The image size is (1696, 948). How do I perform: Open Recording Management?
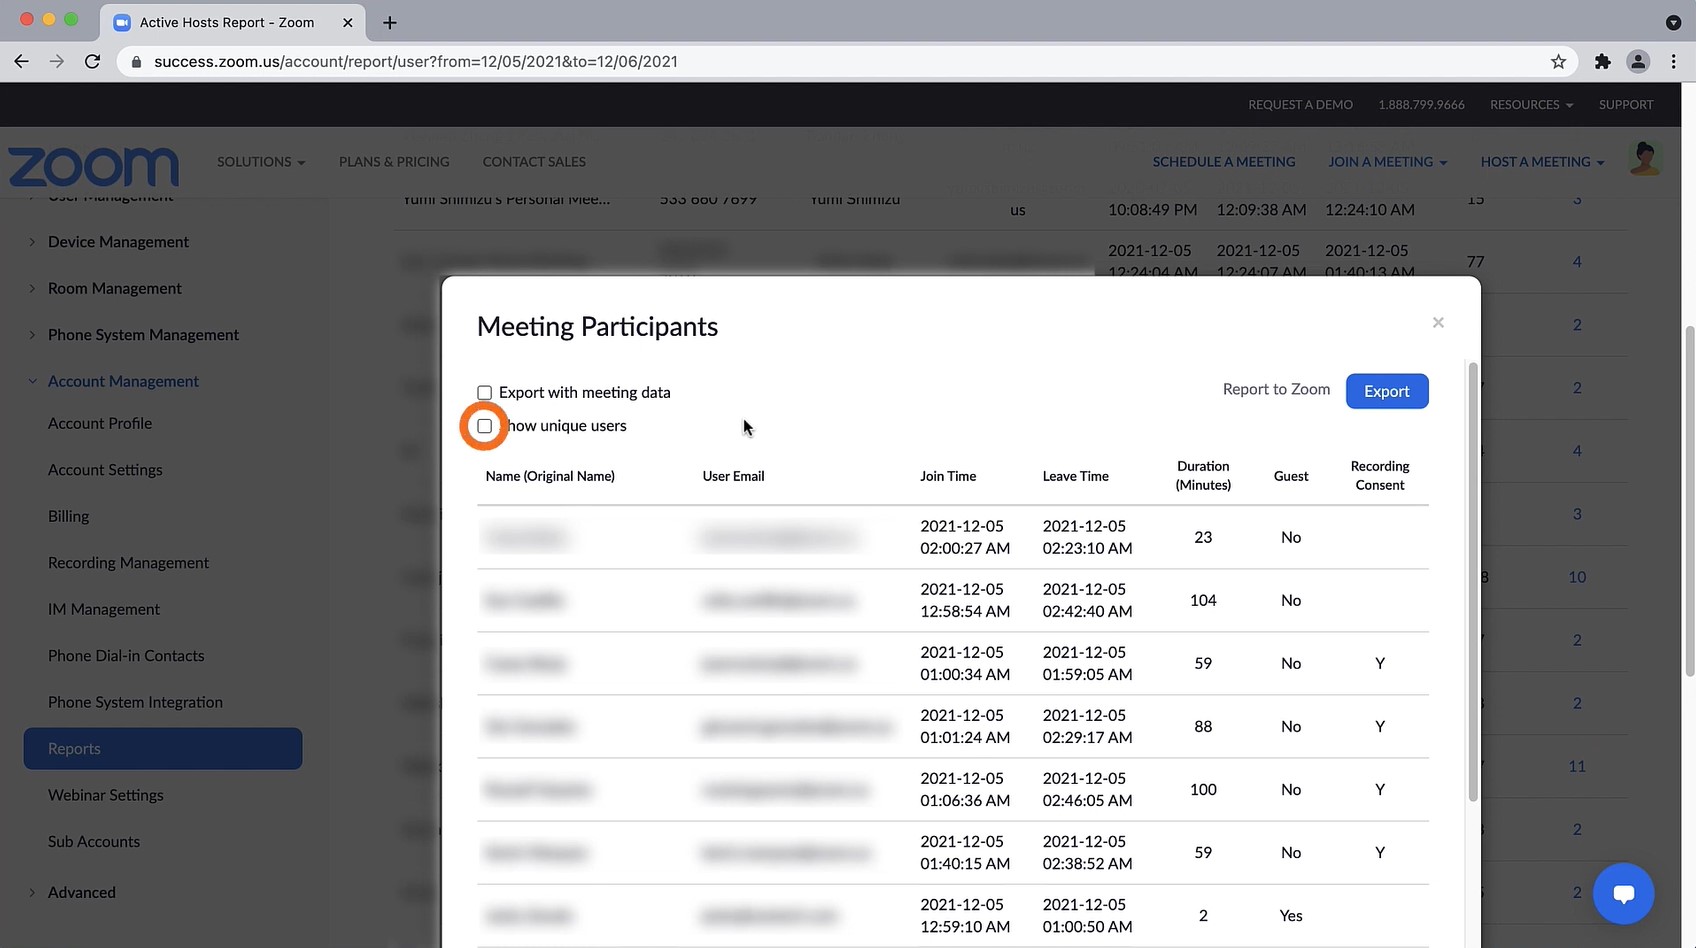click(128, 563)
